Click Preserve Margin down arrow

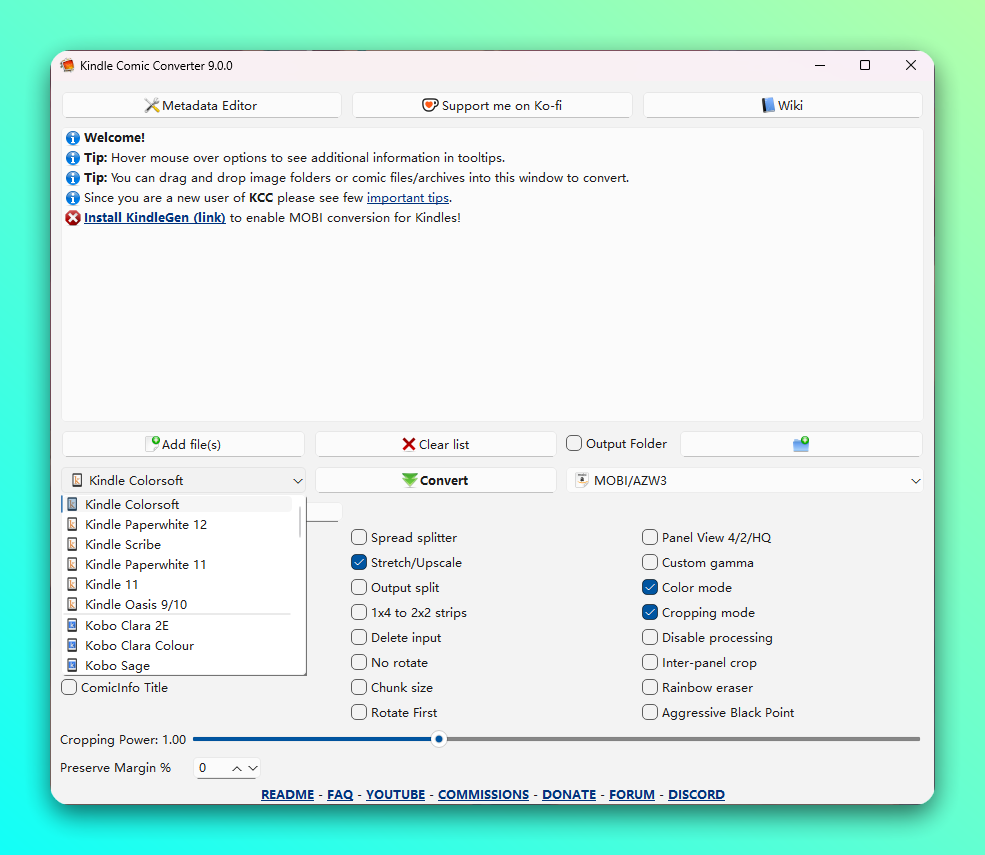coord(252,769)
